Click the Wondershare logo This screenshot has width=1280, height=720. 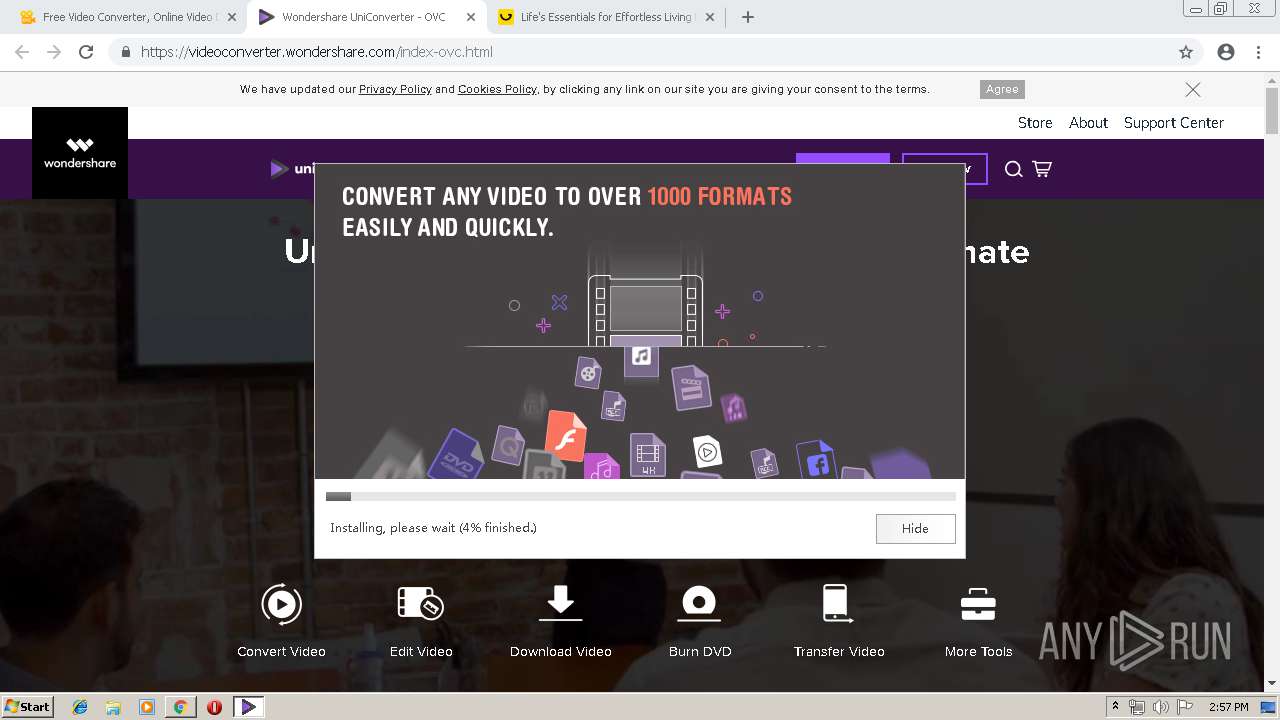pos(80,153)
